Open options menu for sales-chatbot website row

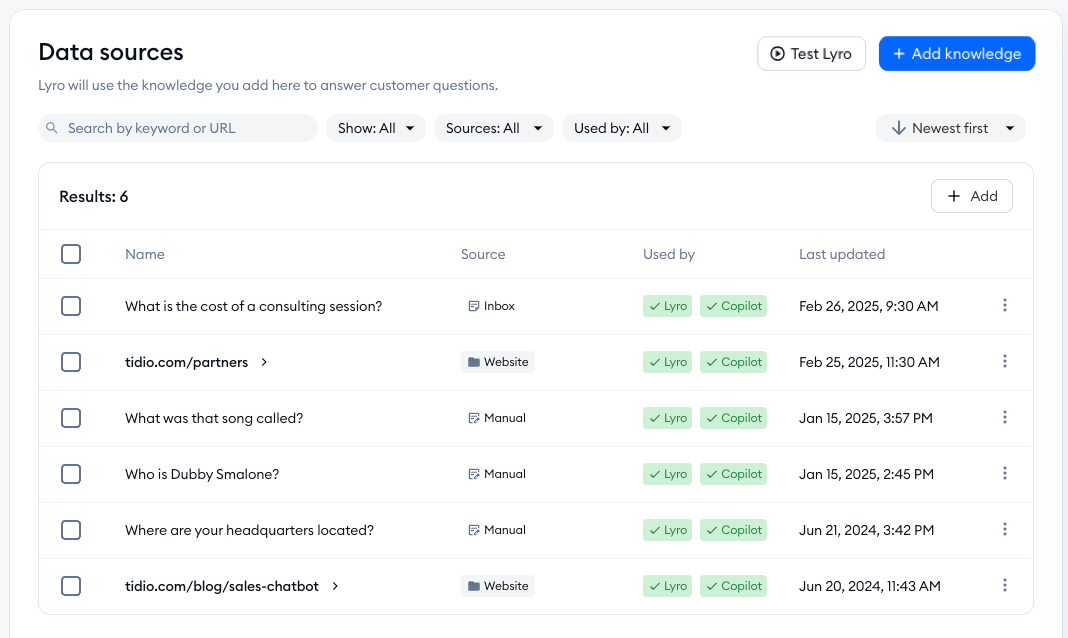(1005, 586)
